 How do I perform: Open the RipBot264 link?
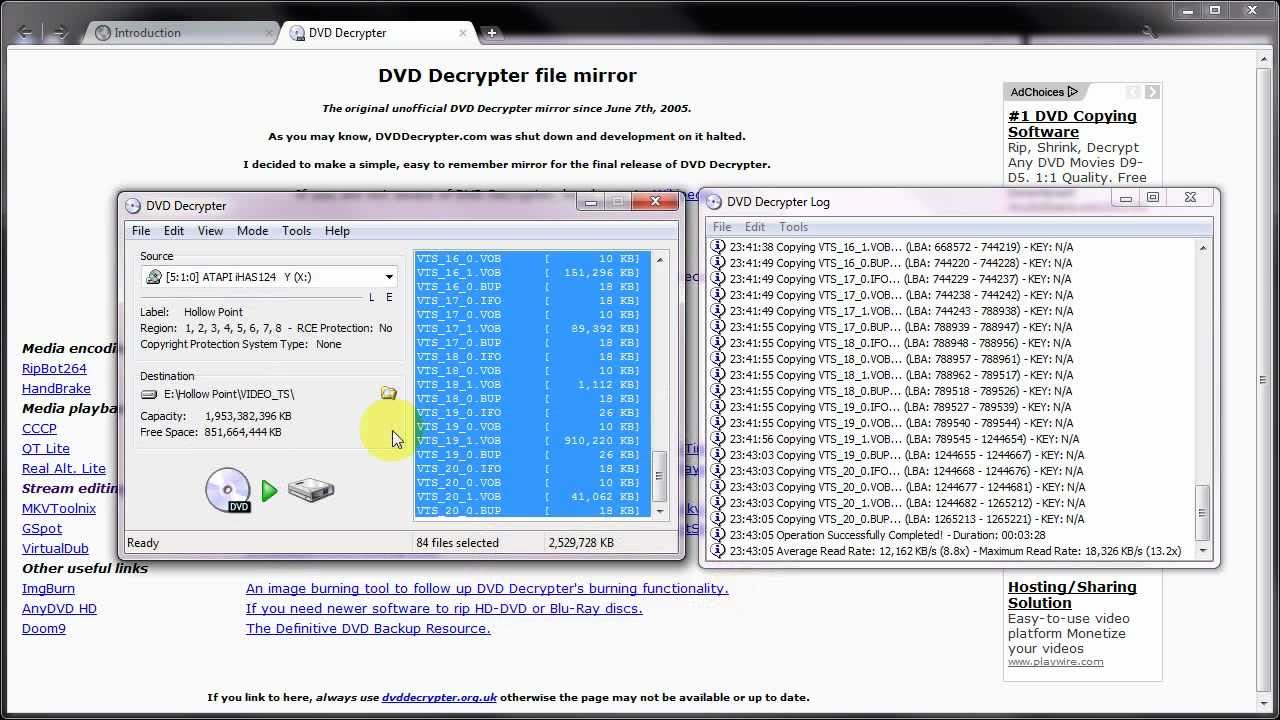pos(54,369)
